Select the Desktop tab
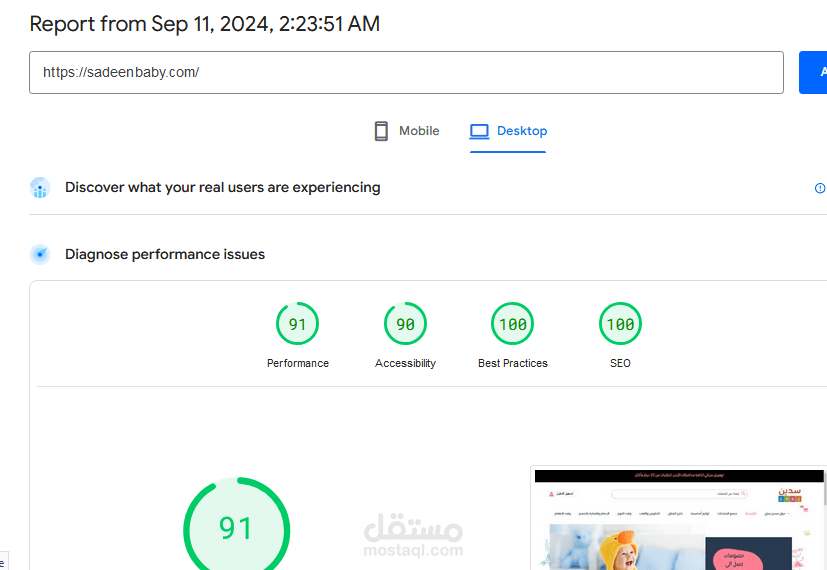Viewport: 827px width, 570px height. coord(508,131)
